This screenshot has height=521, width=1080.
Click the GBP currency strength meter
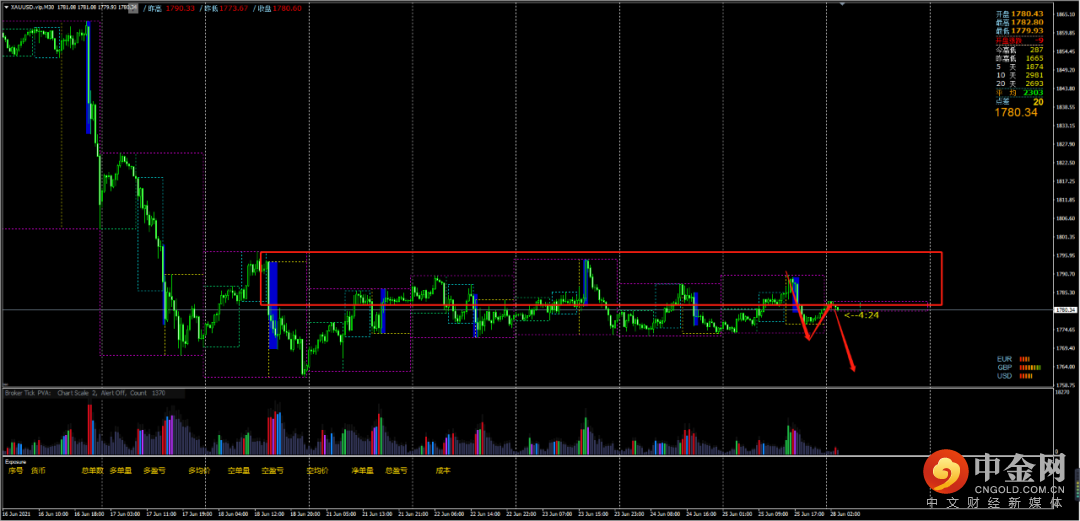click(1019, 367)
